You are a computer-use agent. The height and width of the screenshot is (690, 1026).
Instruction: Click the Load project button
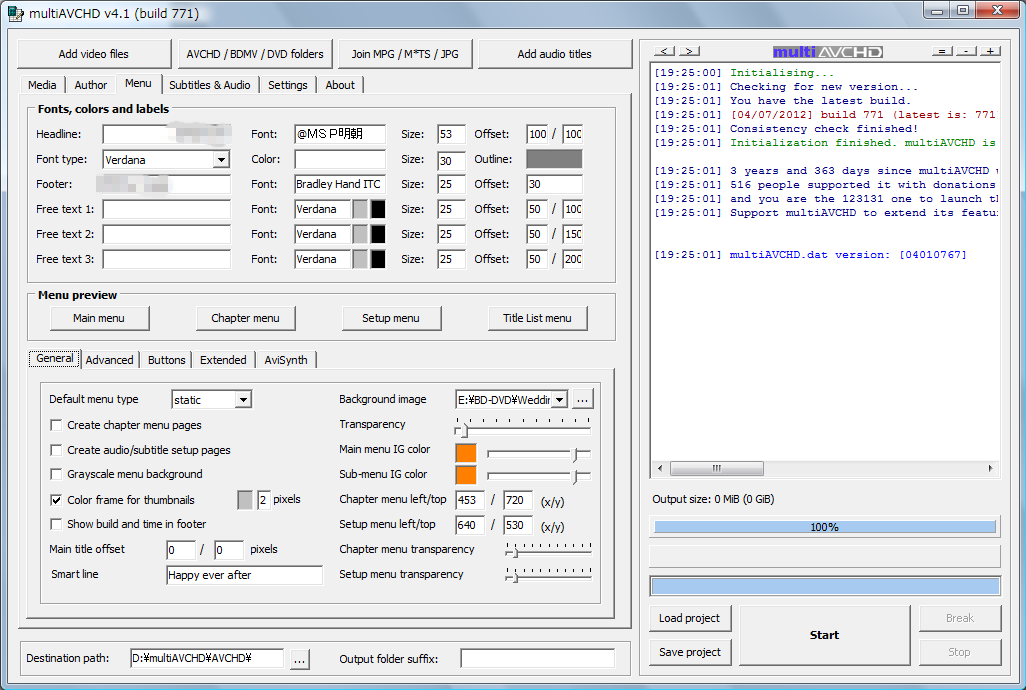690,618
